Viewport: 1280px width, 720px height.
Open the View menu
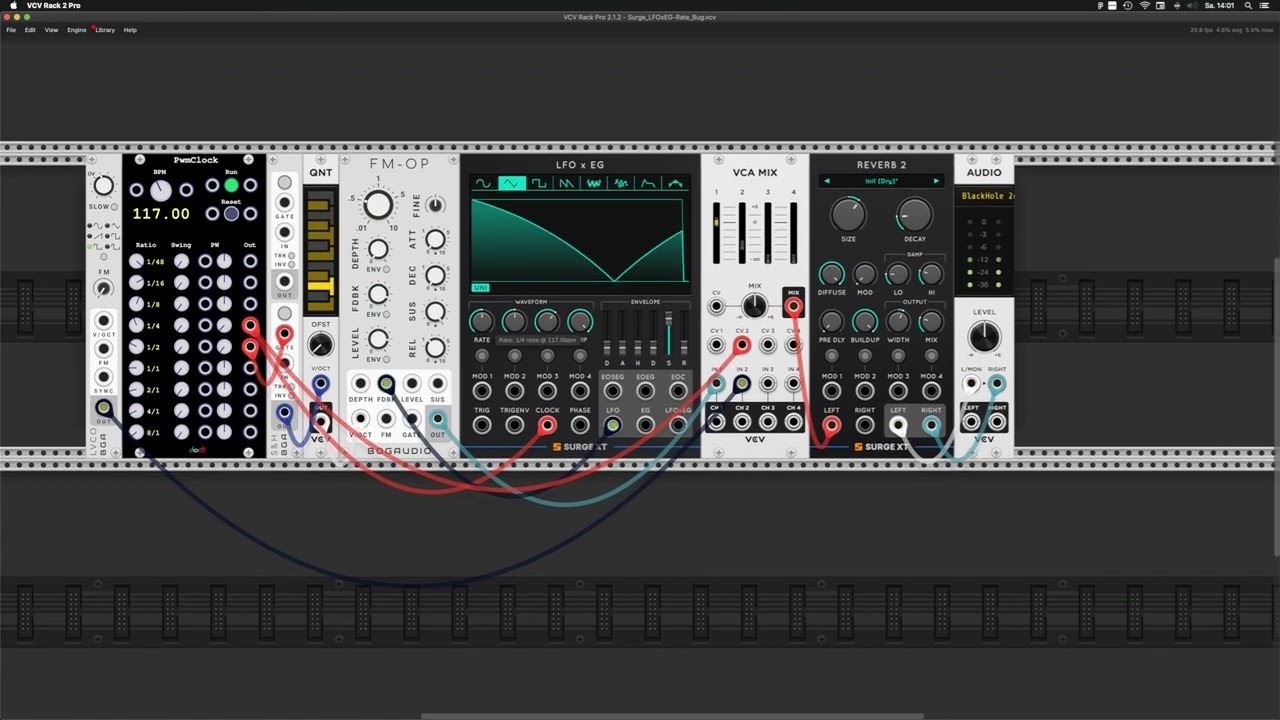[51, 30]
